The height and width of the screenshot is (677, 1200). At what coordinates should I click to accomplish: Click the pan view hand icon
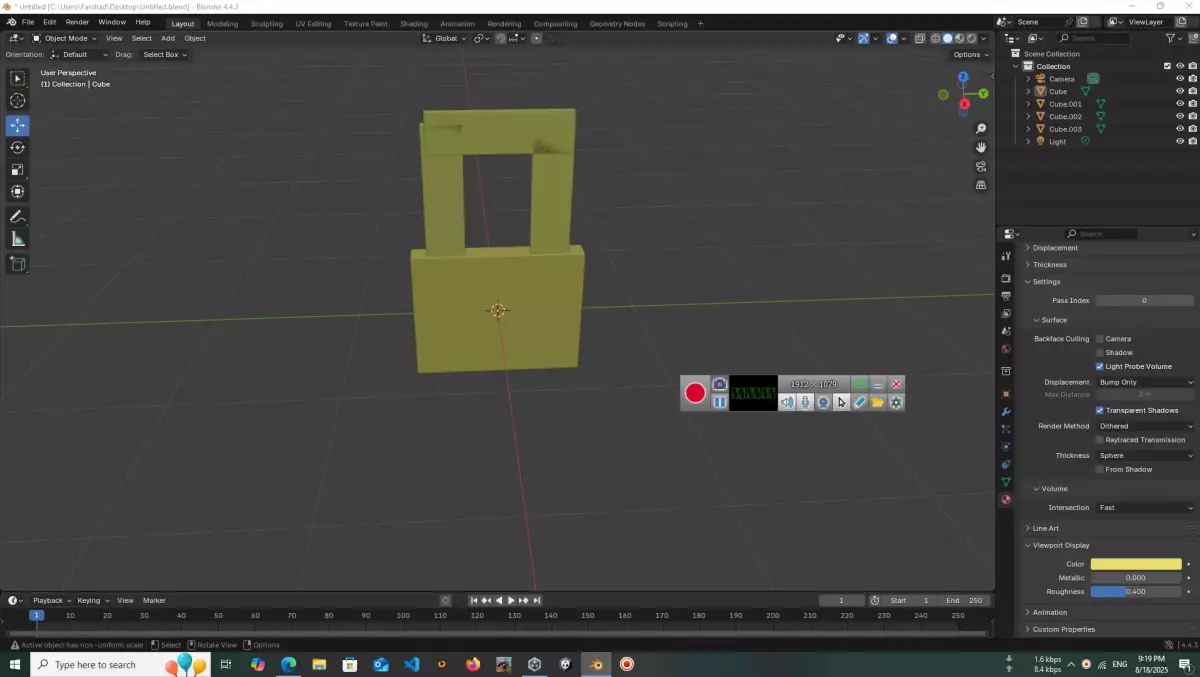[981, 147]
